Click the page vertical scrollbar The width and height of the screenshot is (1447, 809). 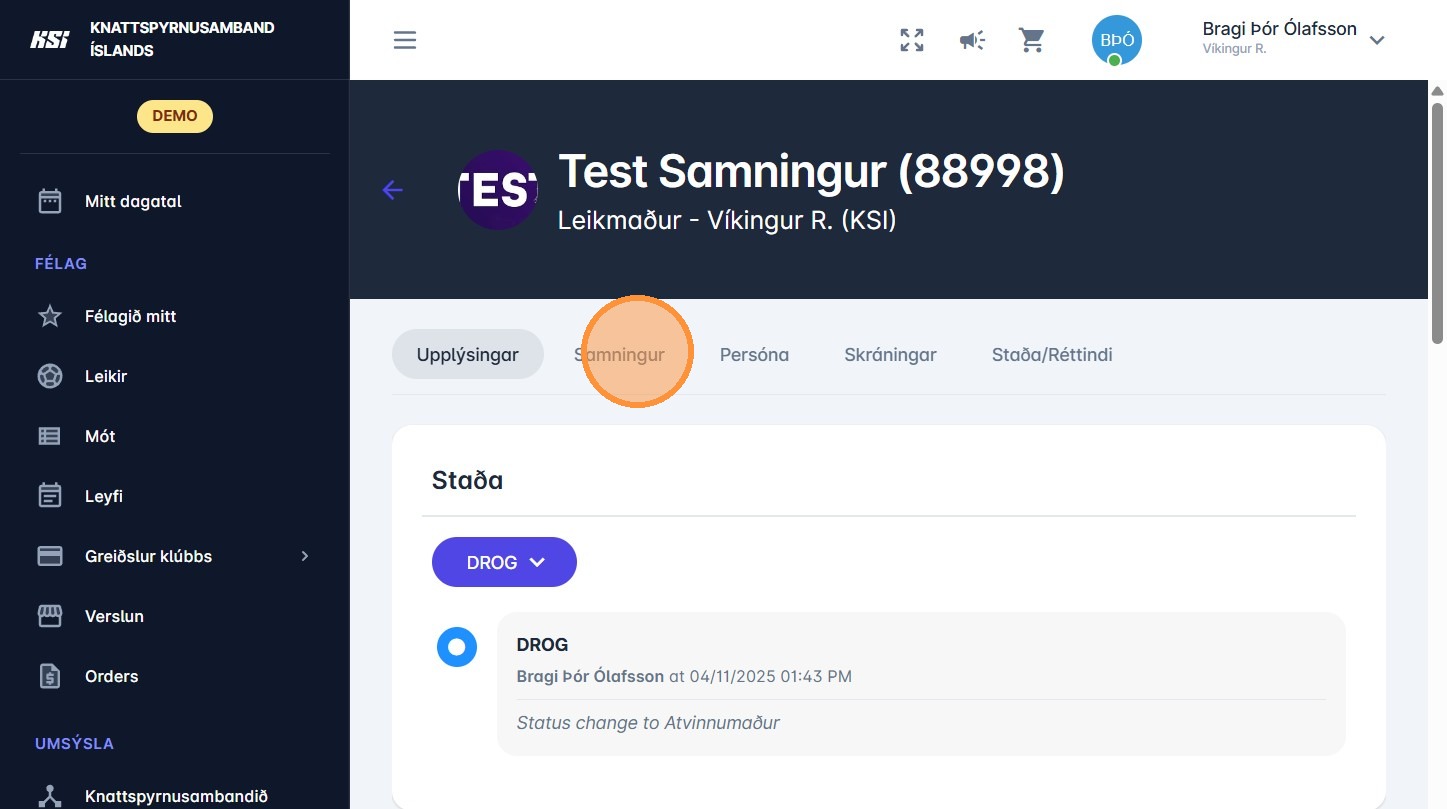(1437, 220)
